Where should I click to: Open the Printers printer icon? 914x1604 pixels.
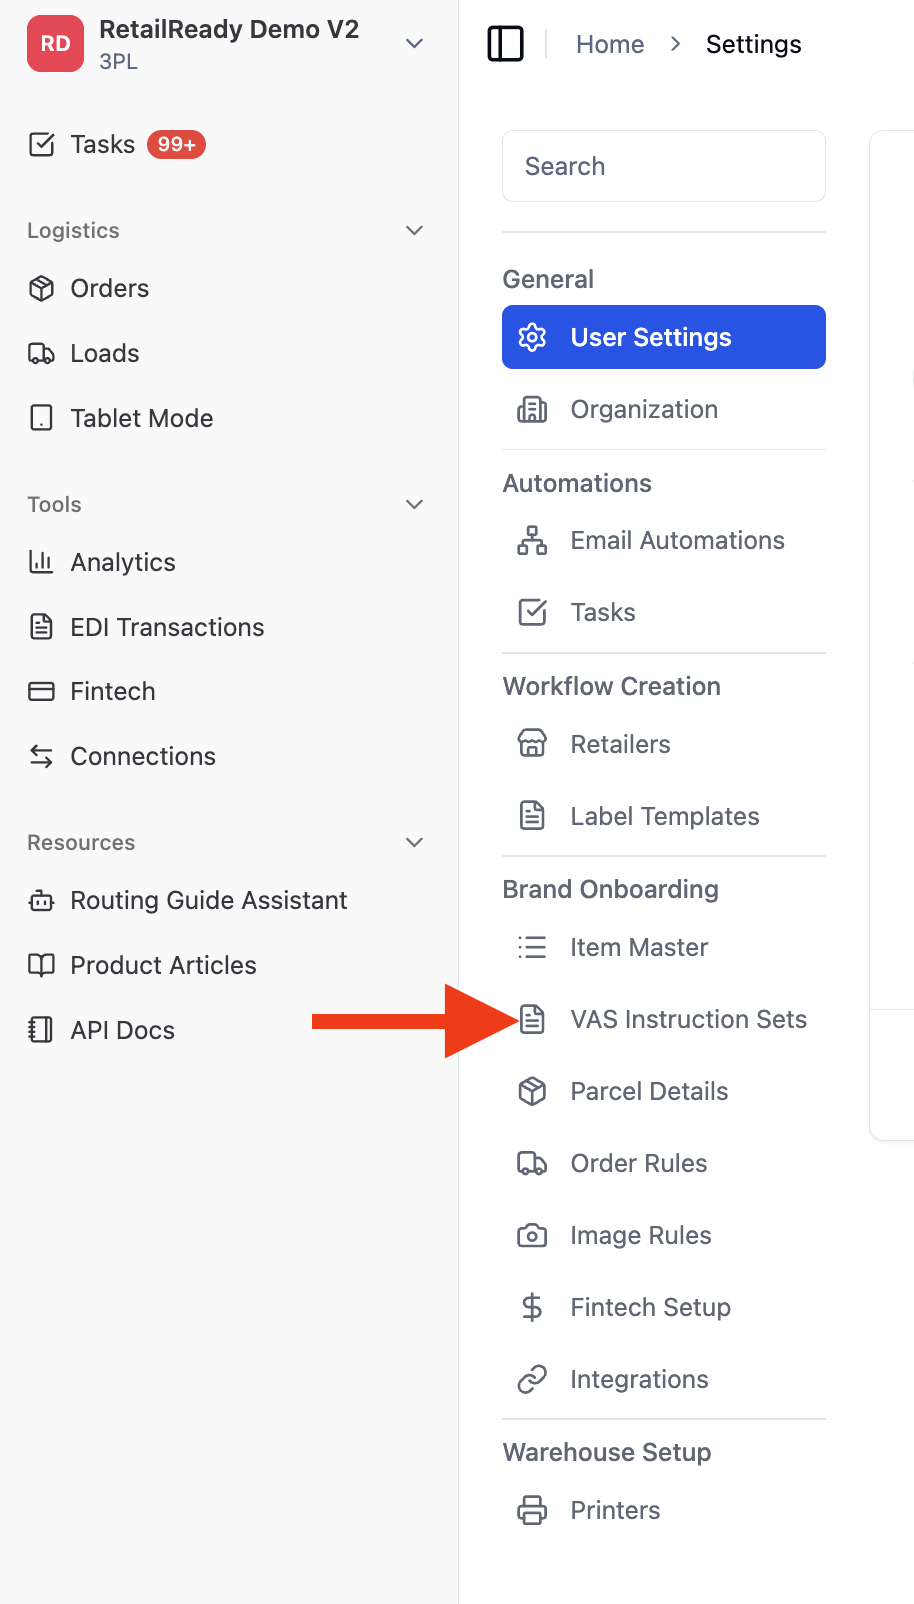(532, 1510)
